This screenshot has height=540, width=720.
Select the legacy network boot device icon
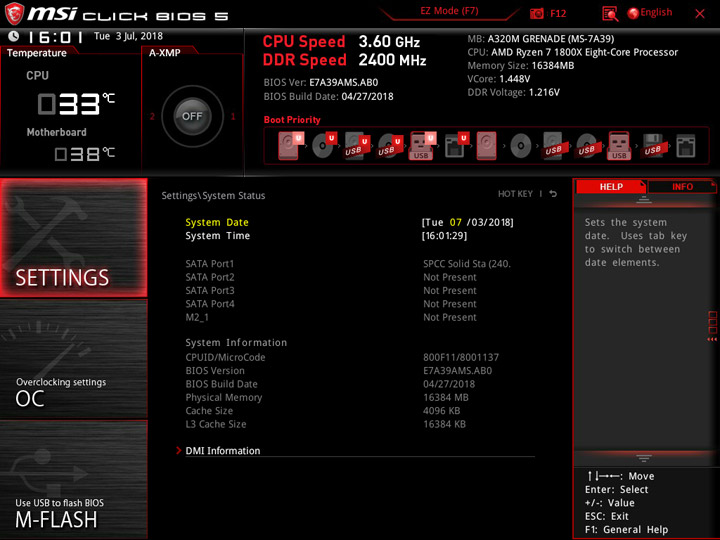[x=686, y=146]
